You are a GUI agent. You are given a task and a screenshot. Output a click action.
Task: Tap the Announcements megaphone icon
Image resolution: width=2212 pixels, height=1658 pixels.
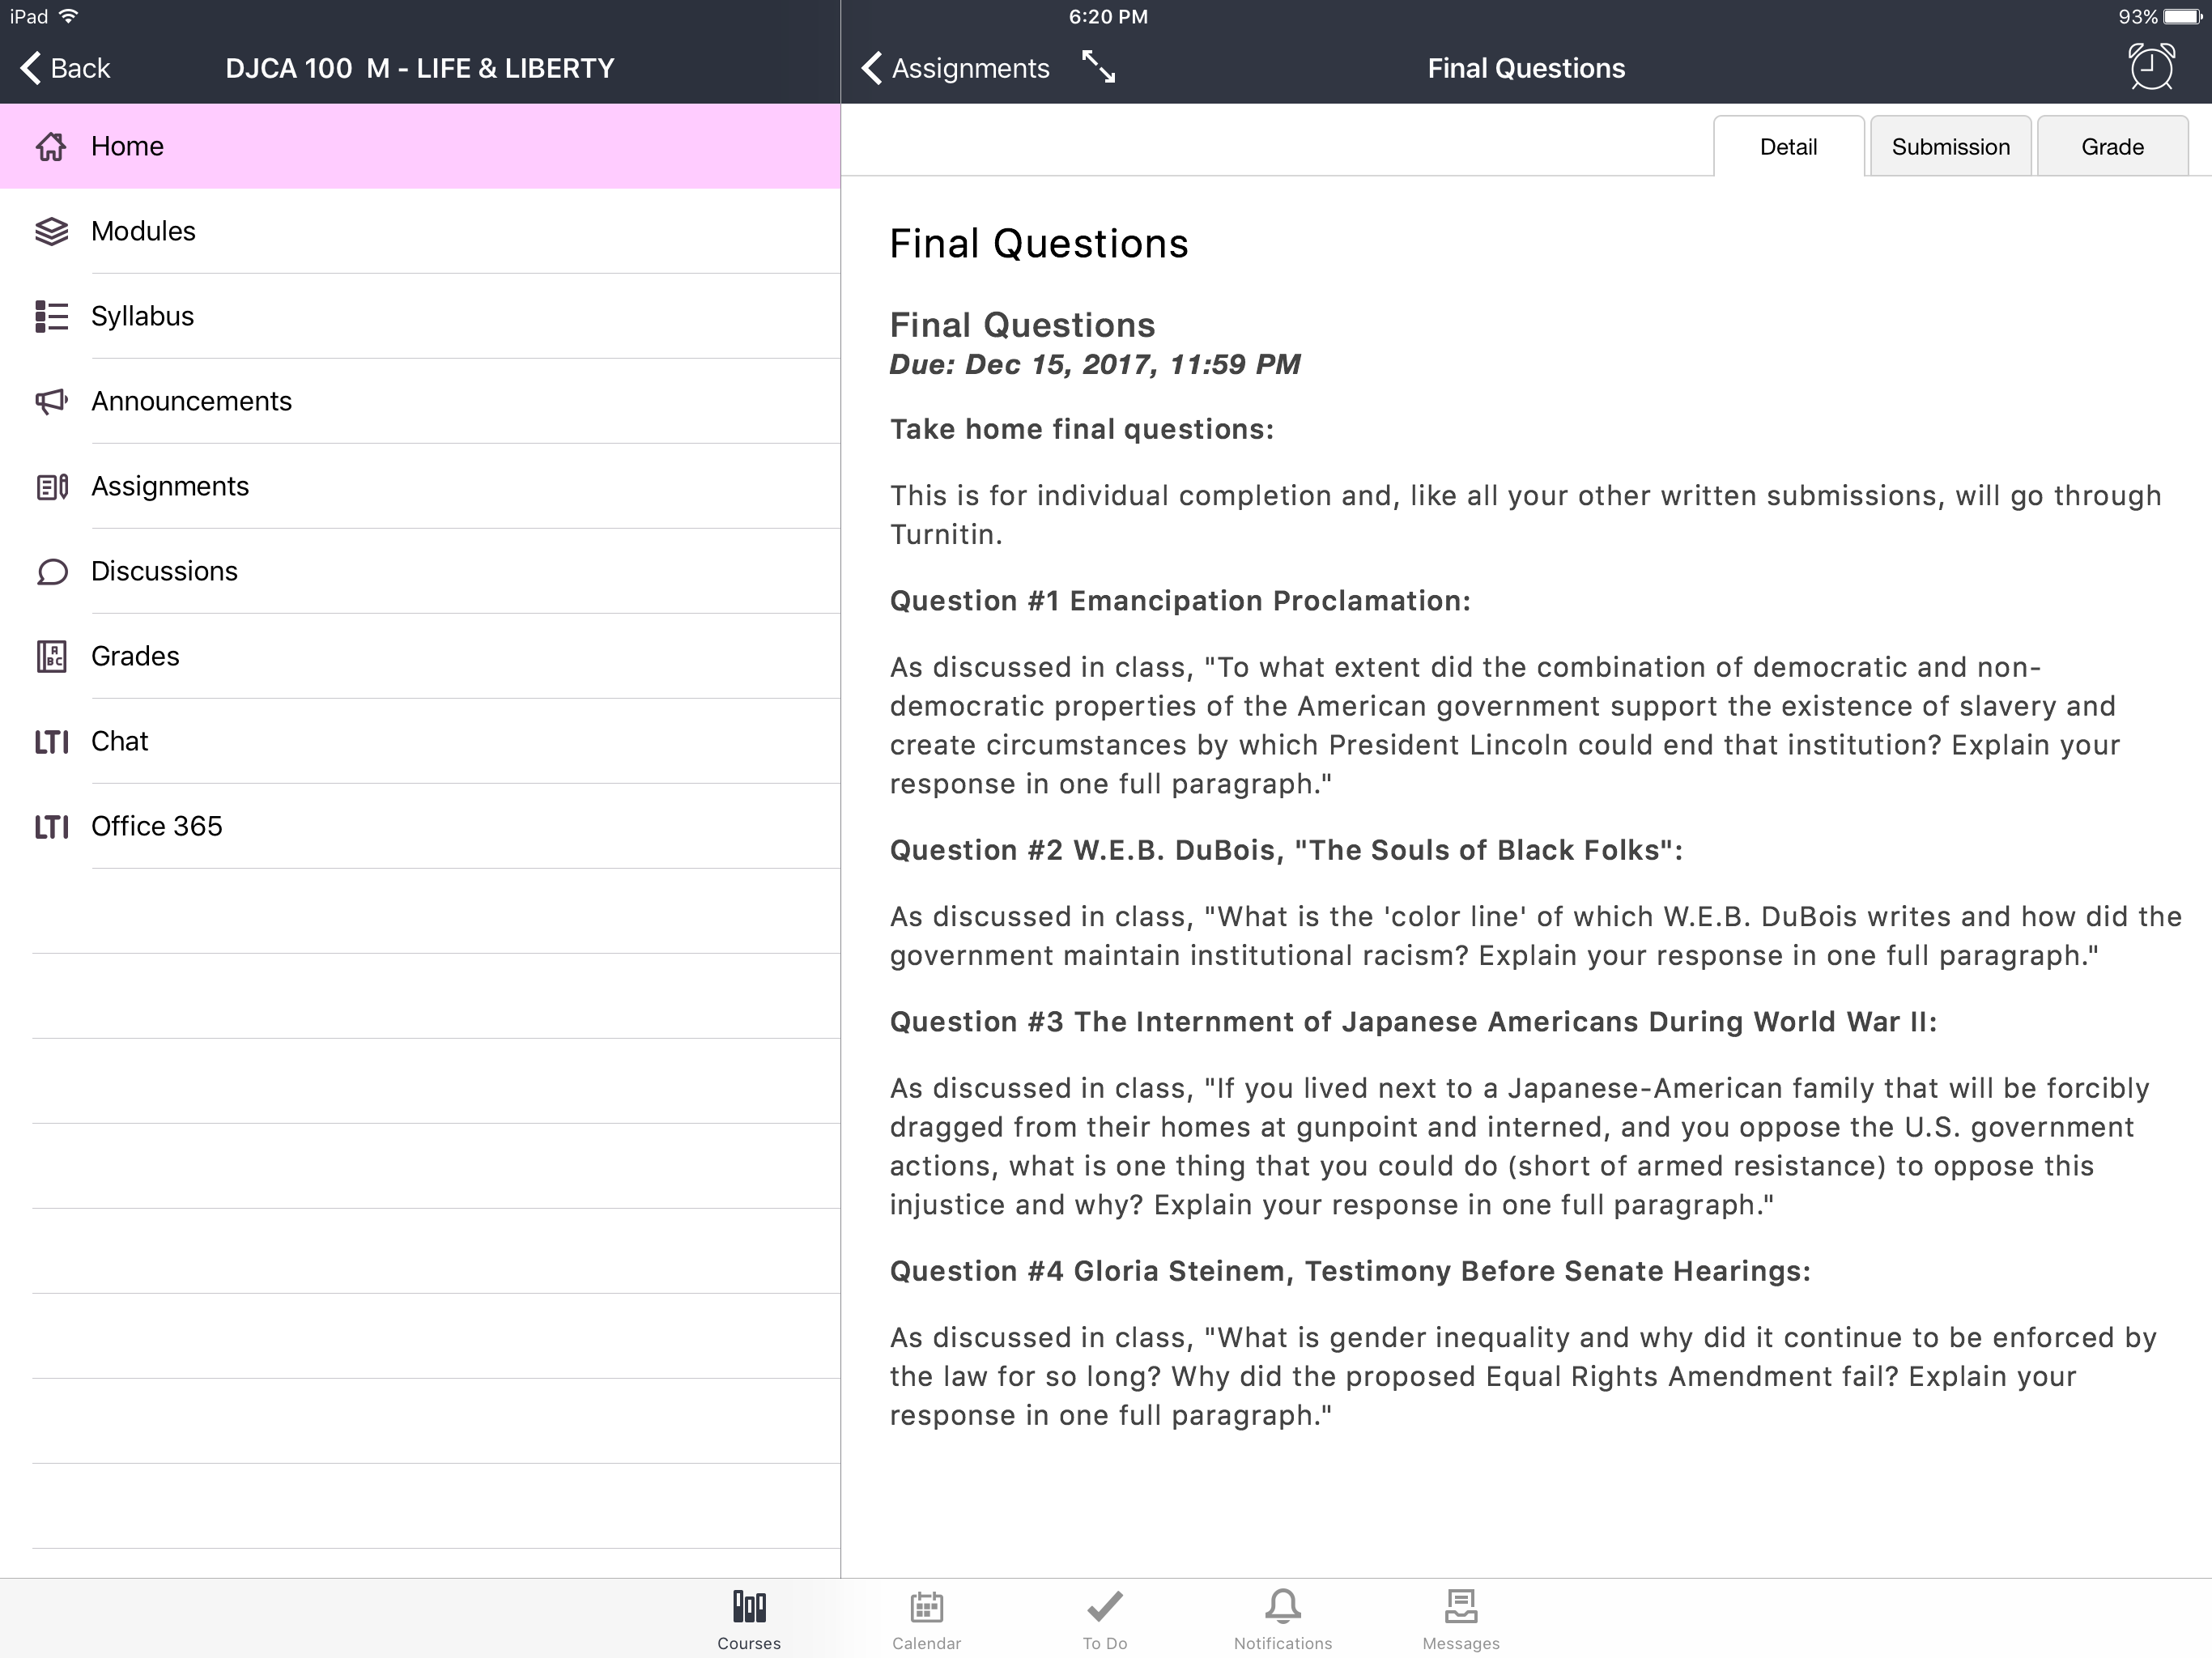(x=51, y=401)
